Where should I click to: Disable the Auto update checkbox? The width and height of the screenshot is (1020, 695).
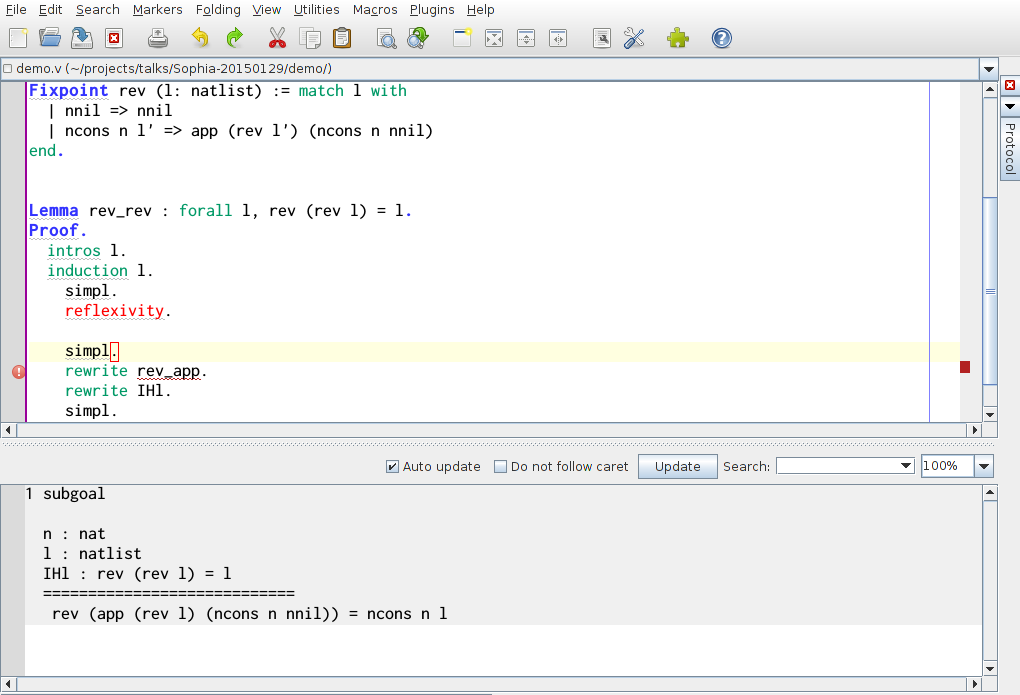tap(393, 466)
